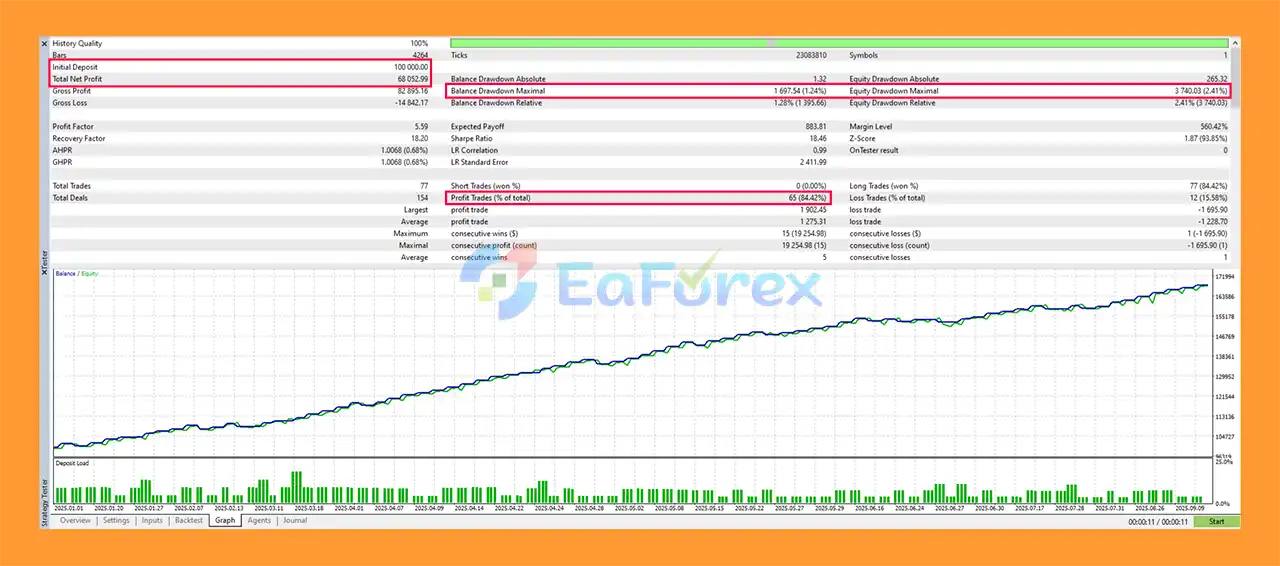Switch to the Overview tab

coord(75,521)
